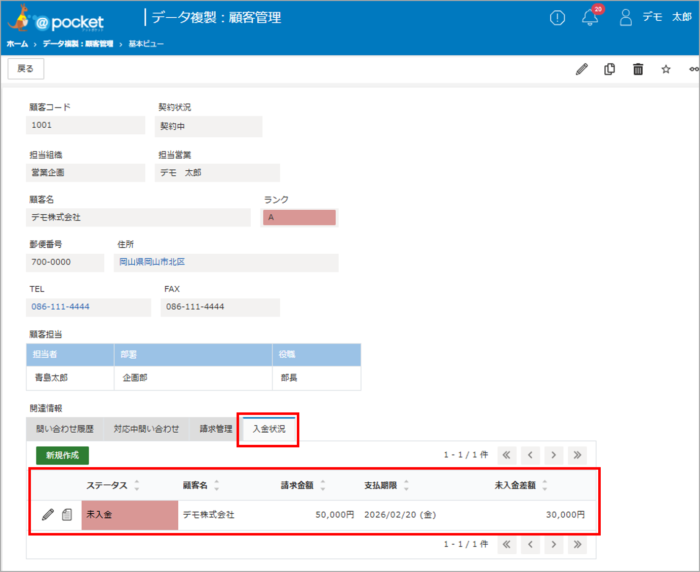The width and height of the screenshot is (700, 572).
Task: Click TEL link 086-111-4444
Action: tap(60, 307)
